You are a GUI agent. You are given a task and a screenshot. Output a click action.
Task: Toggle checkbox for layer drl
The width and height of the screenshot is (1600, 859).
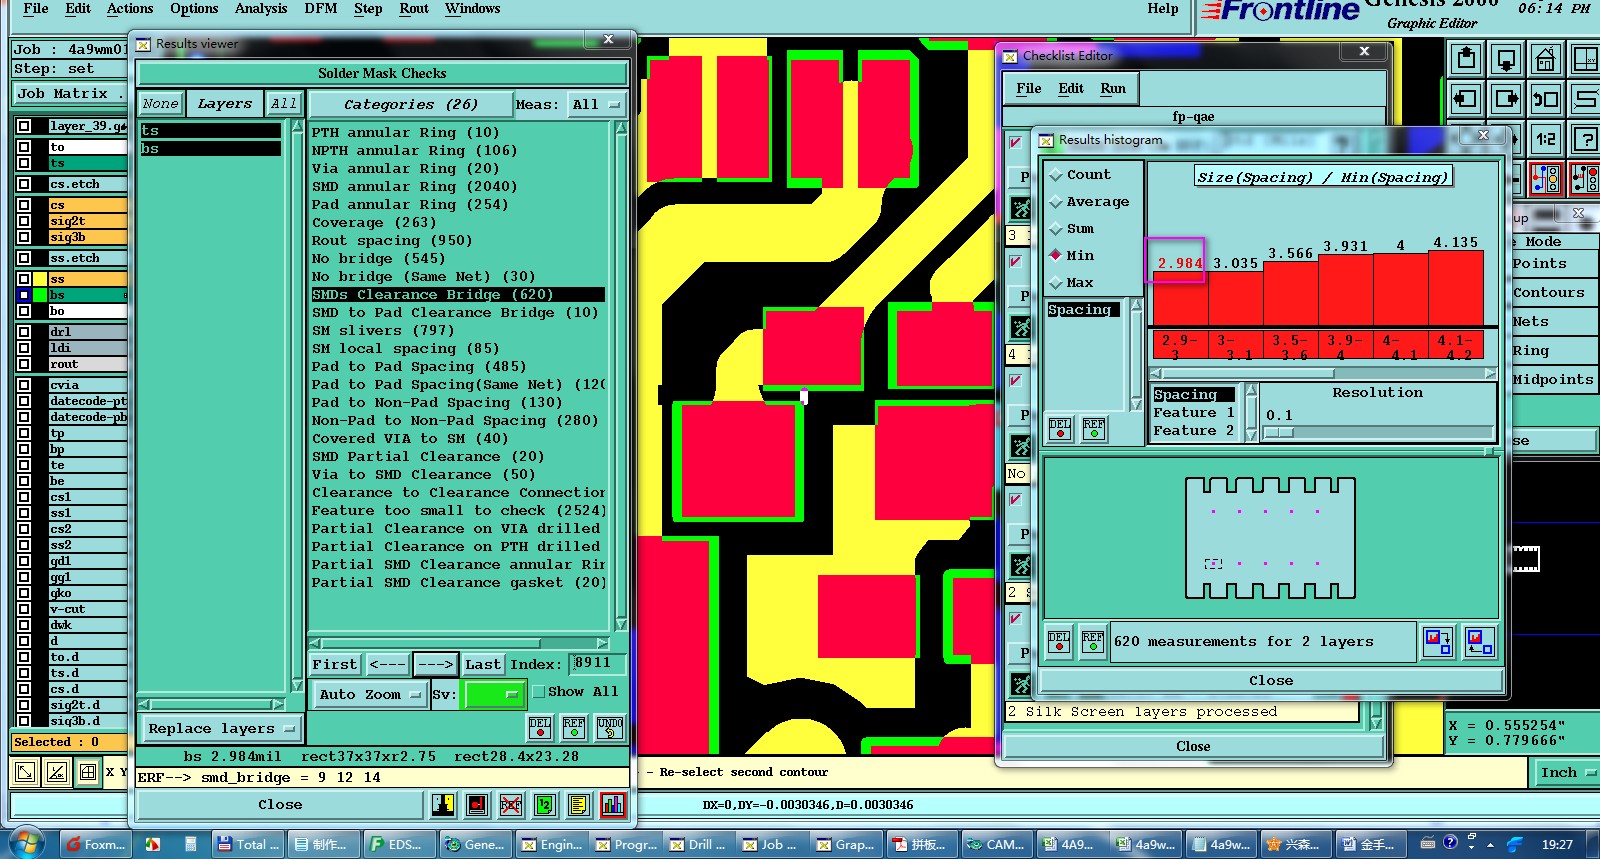[x=24, y=332]
